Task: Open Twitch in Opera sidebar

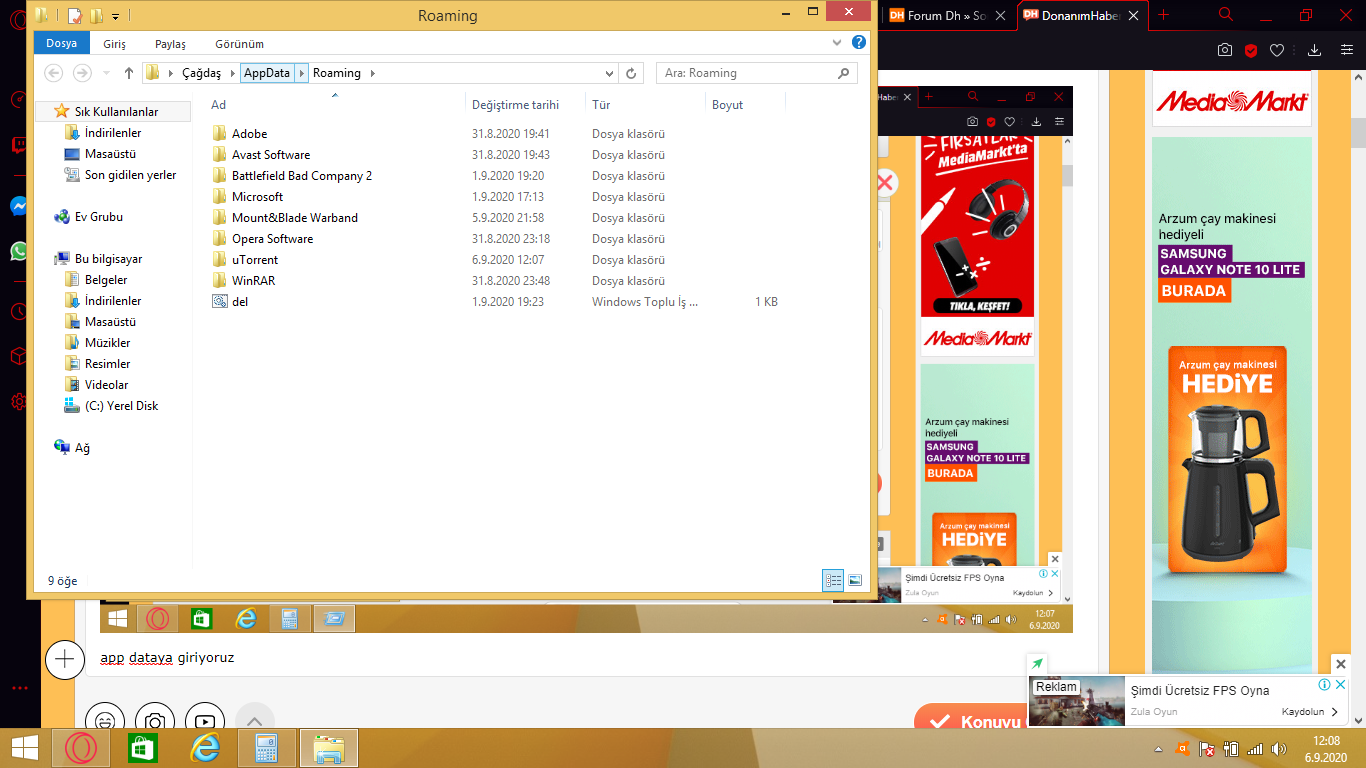Action: click(x=19, y=146)
